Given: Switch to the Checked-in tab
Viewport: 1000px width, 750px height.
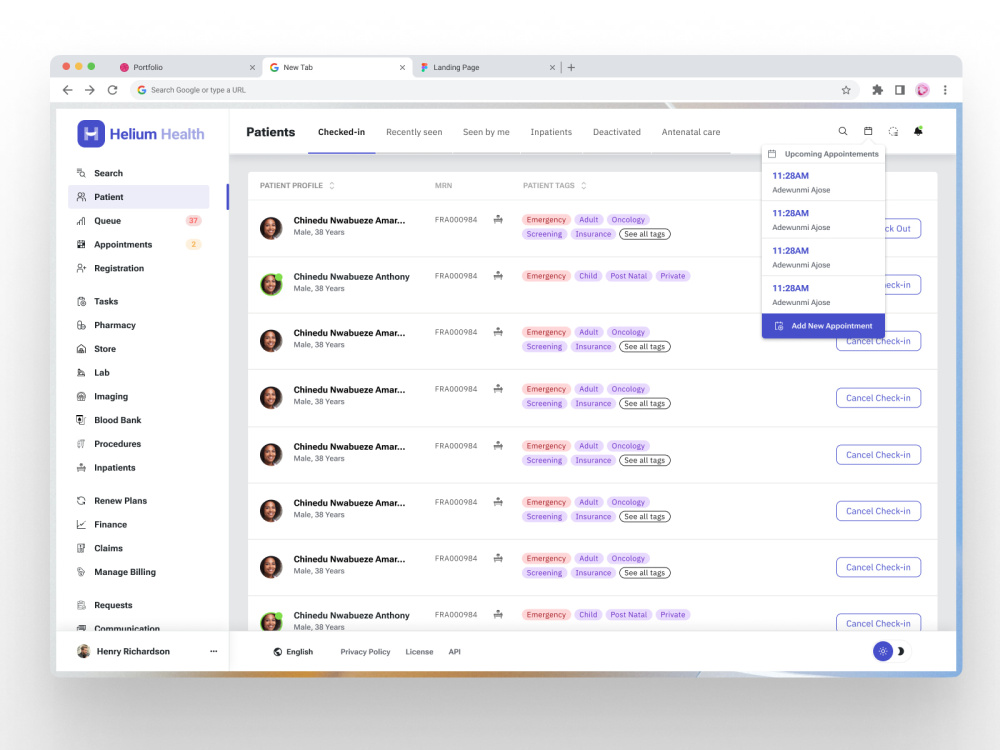Looking at the screenshot, I should click(341, 132).
